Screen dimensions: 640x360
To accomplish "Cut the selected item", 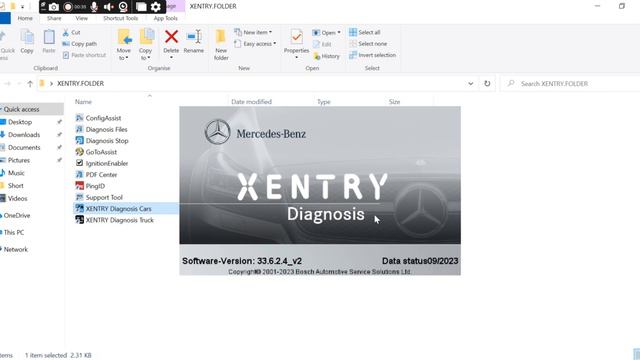I will pyautogui.click(x=71, y=32).
